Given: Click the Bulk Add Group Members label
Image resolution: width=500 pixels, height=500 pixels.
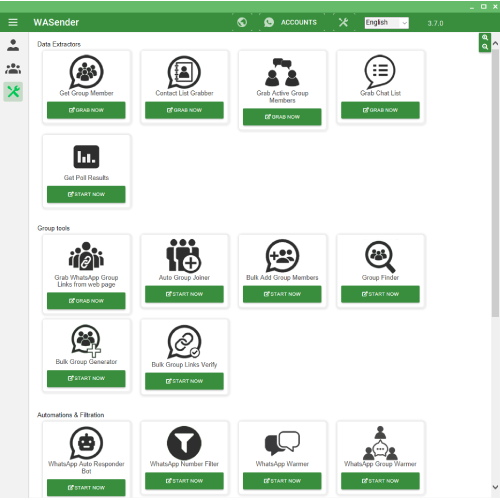Looking at the screenshot, I should coord(282,277).
